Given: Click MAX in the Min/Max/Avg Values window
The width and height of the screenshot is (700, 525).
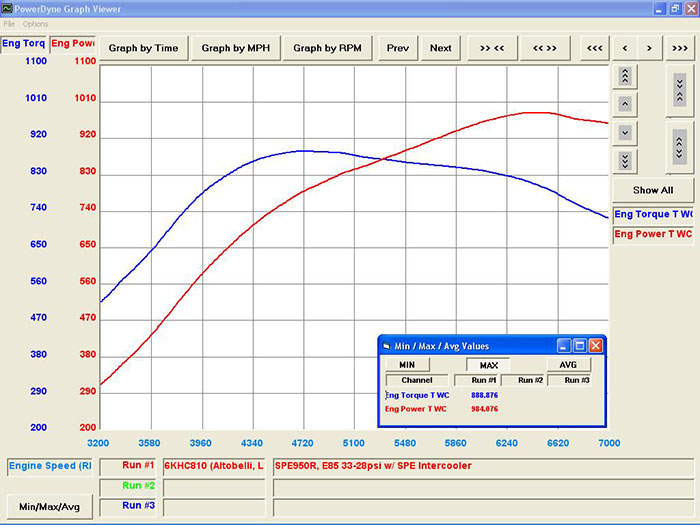Looking at the screenshot, I should point(488,365).
